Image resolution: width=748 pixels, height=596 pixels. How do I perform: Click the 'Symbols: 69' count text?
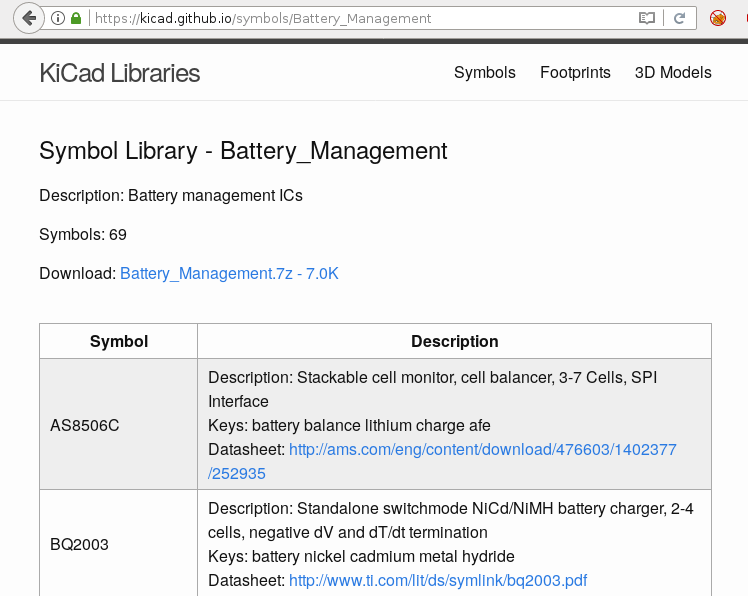pyautogui.click(x=83, y=234)
